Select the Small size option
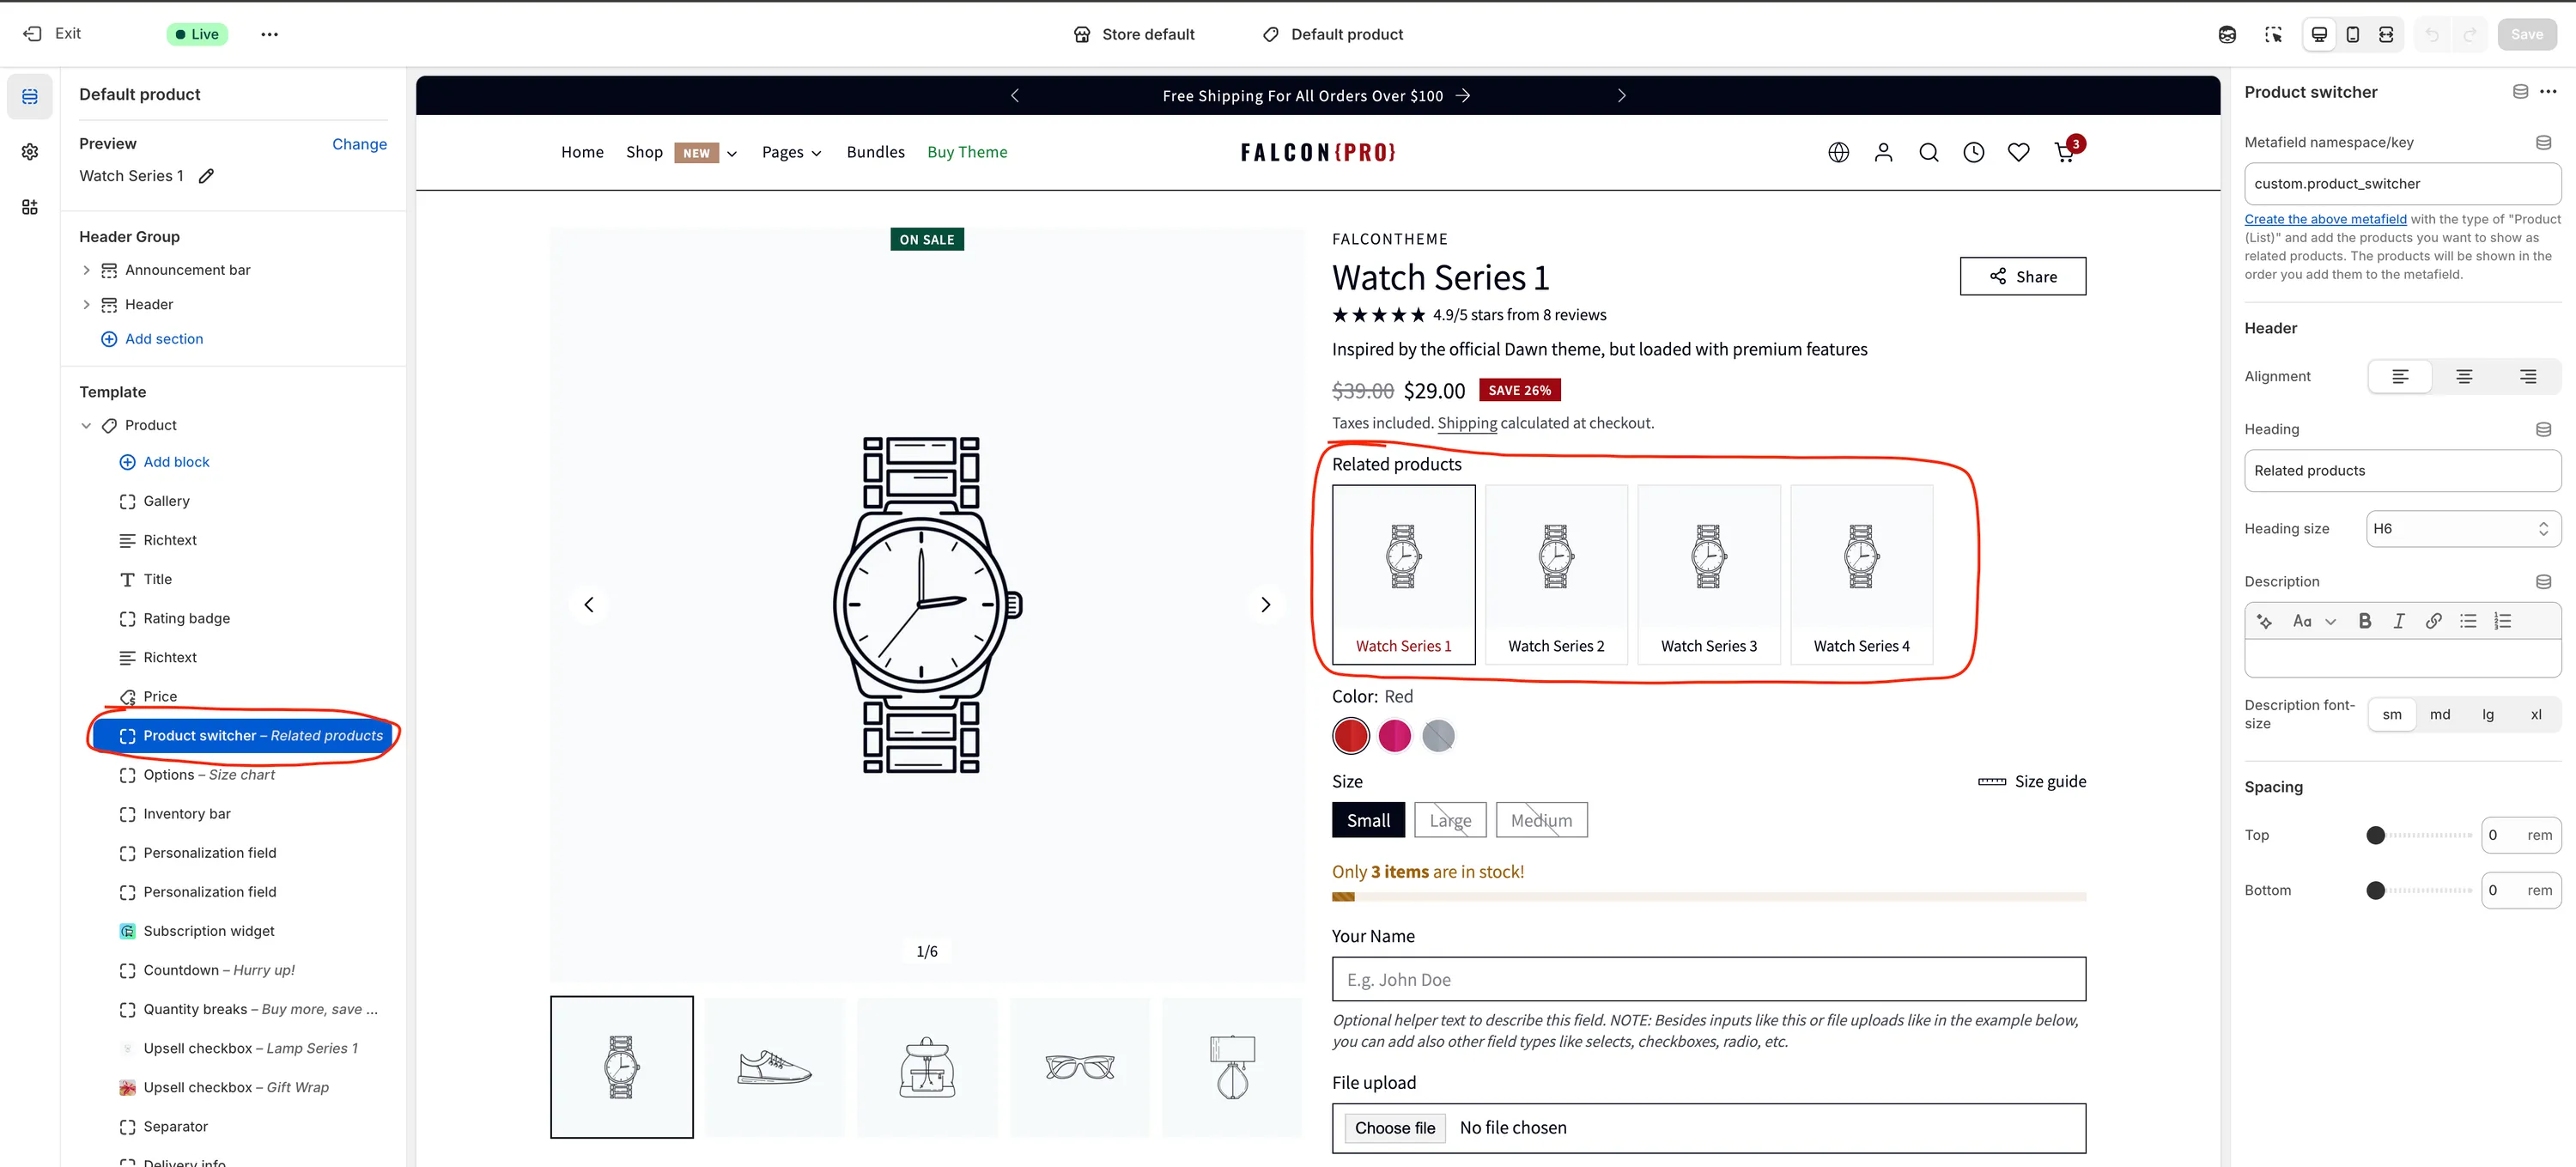 1367,820
